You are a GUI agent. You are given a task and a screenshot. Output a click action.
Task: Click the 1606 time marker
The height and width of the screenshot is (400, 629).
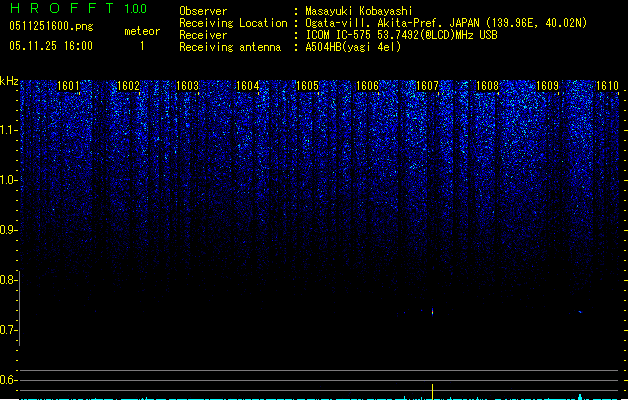[x=367, y=86]
